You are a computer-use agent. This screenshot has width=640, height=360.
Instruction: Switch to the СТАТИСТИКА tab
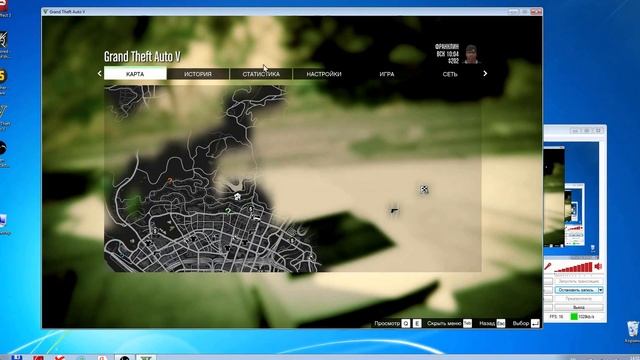(x=261, y=74)
